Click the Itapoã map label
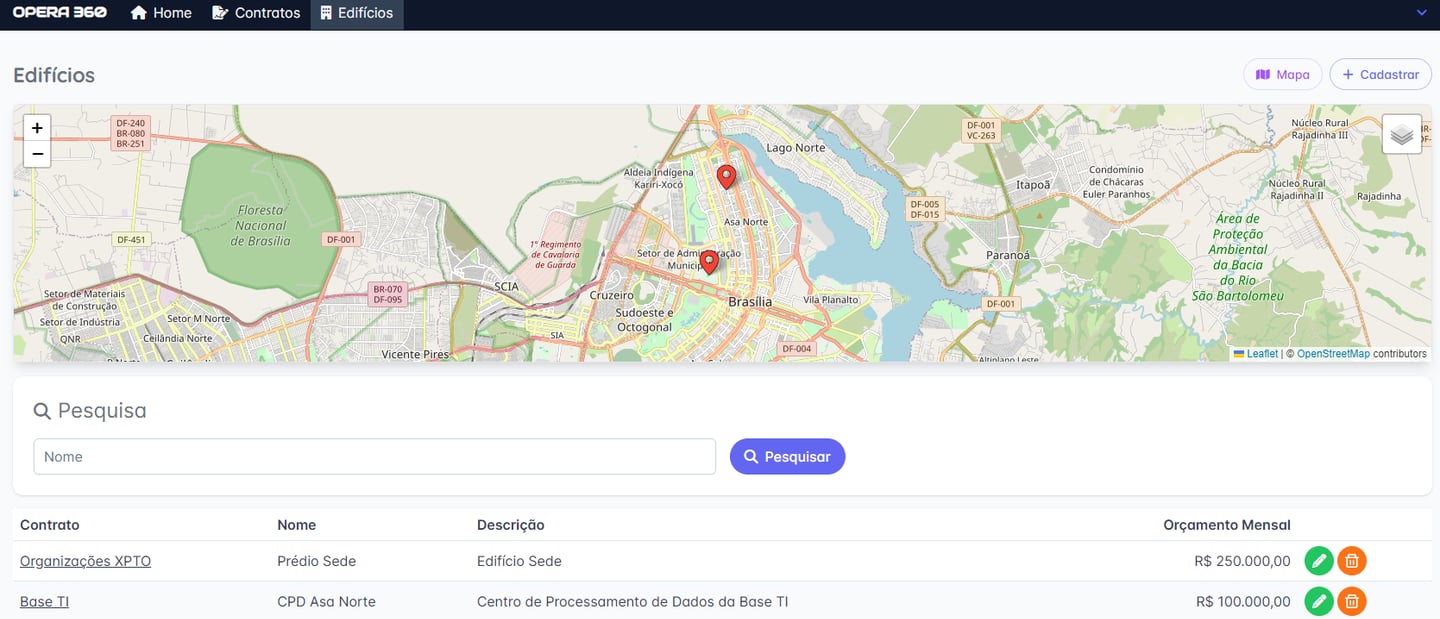This screenshot has width=1440, height=619. (x=1033, y=185)
